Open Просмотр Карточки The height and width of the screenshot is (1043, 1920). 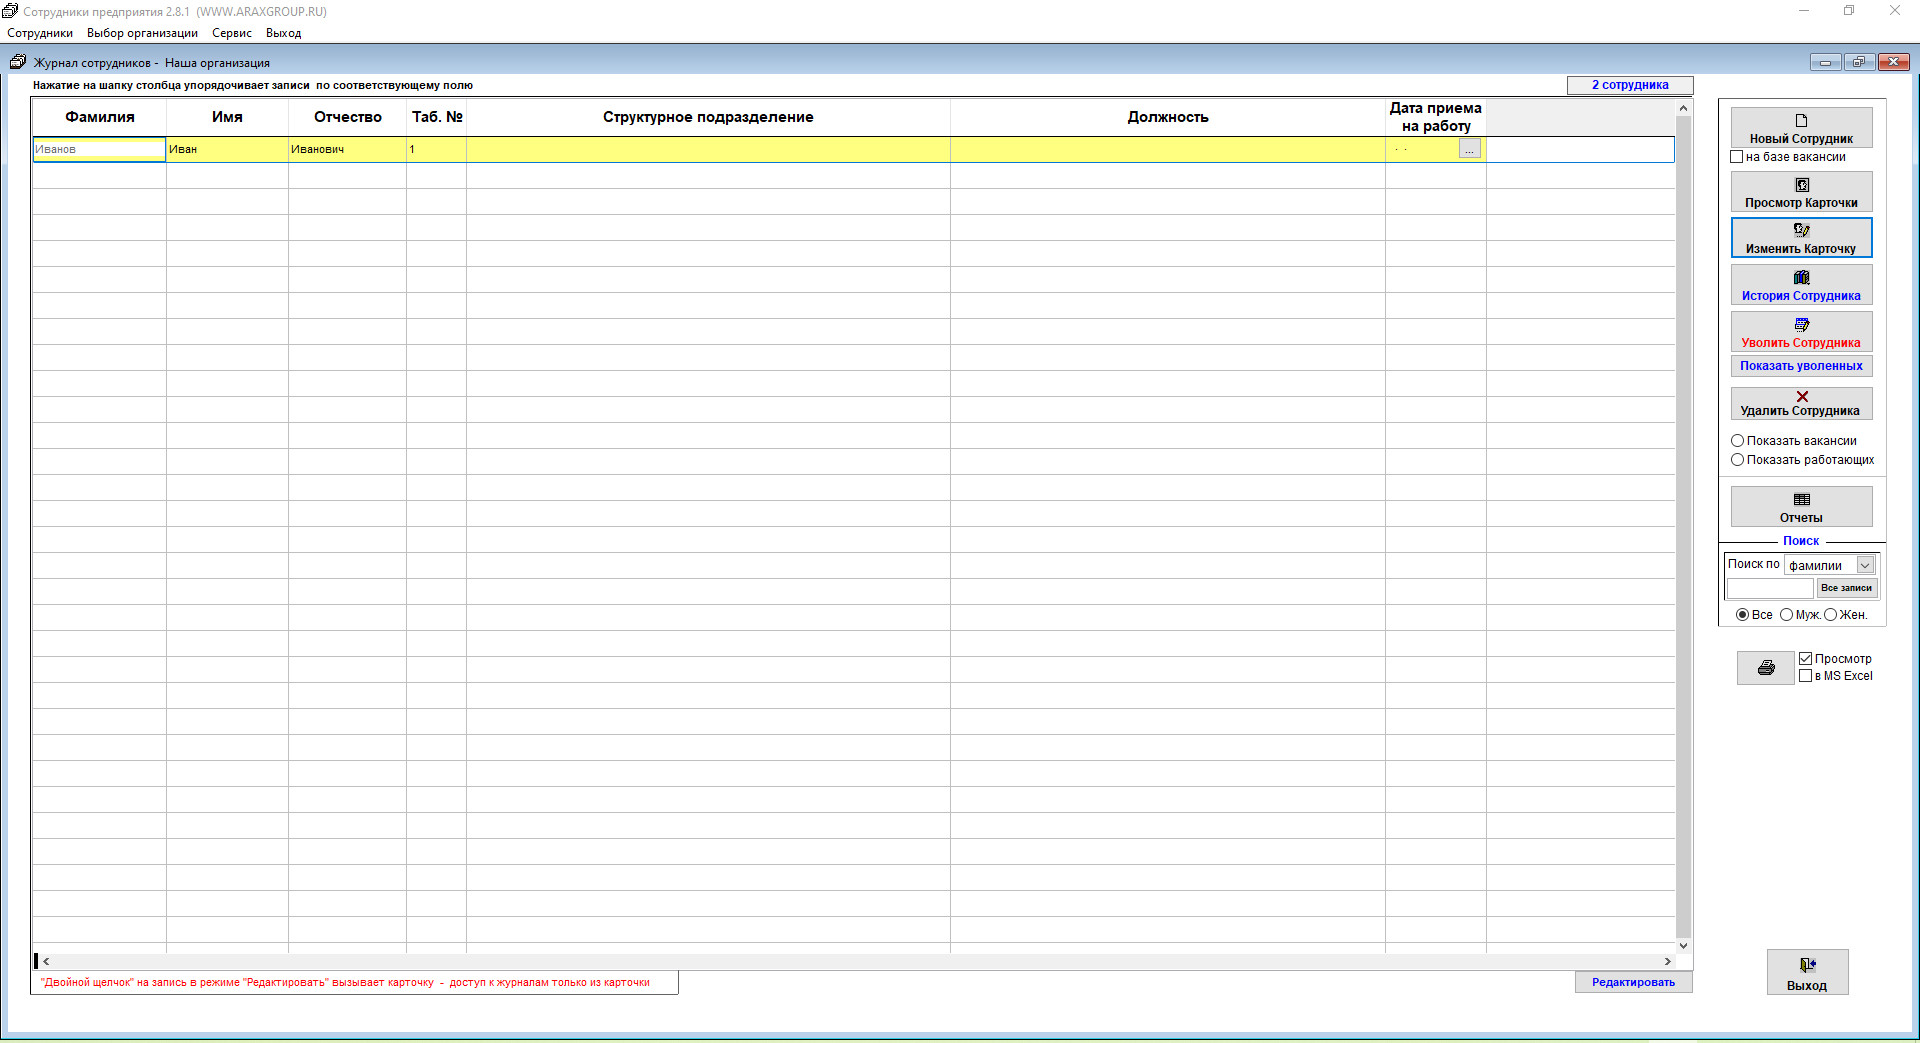click(x=1801, y=192)
